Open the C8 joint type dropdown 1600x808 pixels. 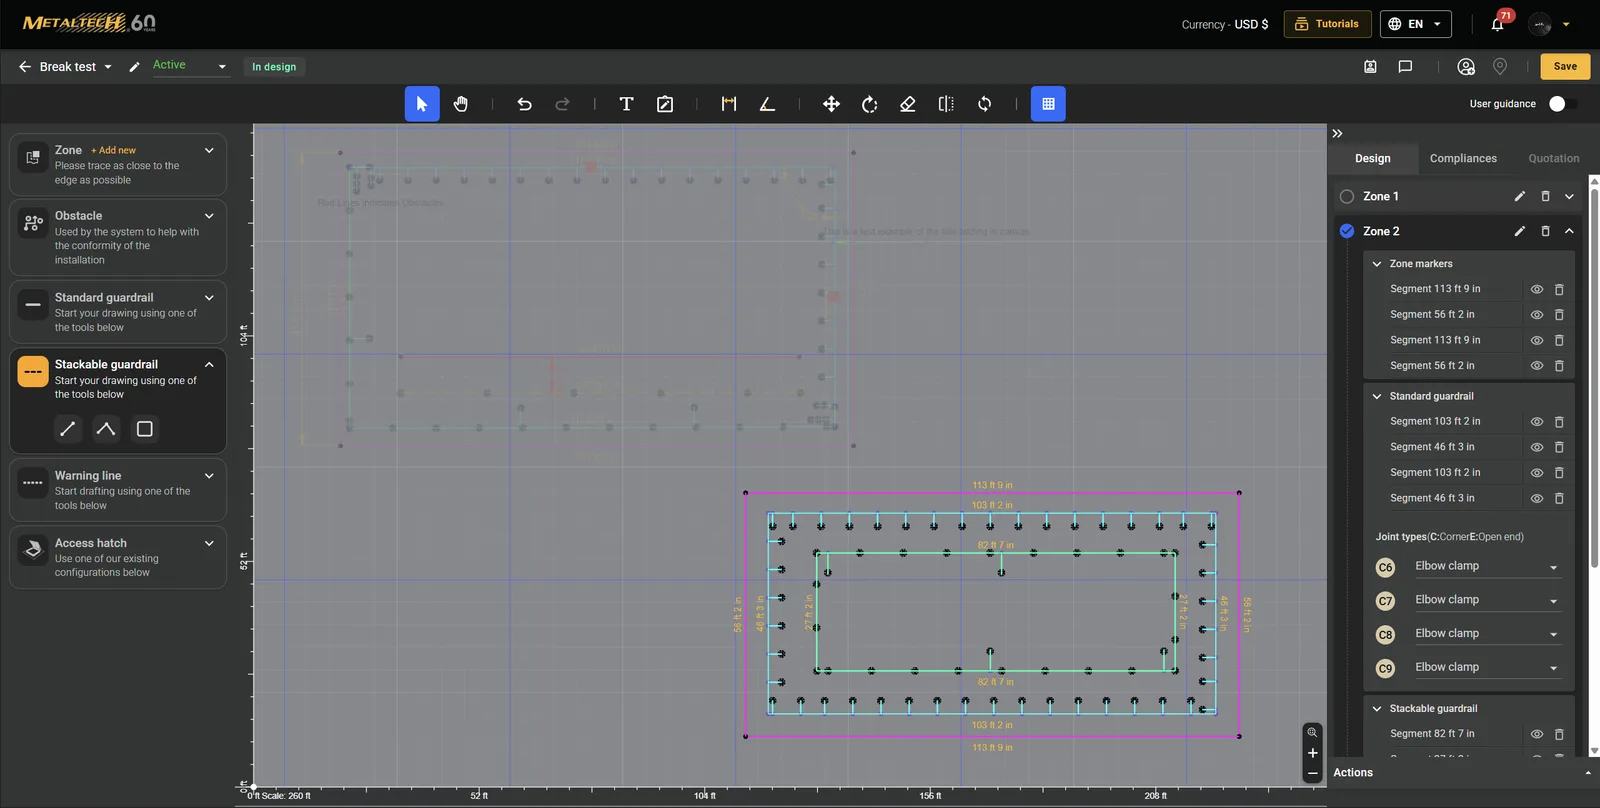1486,634
